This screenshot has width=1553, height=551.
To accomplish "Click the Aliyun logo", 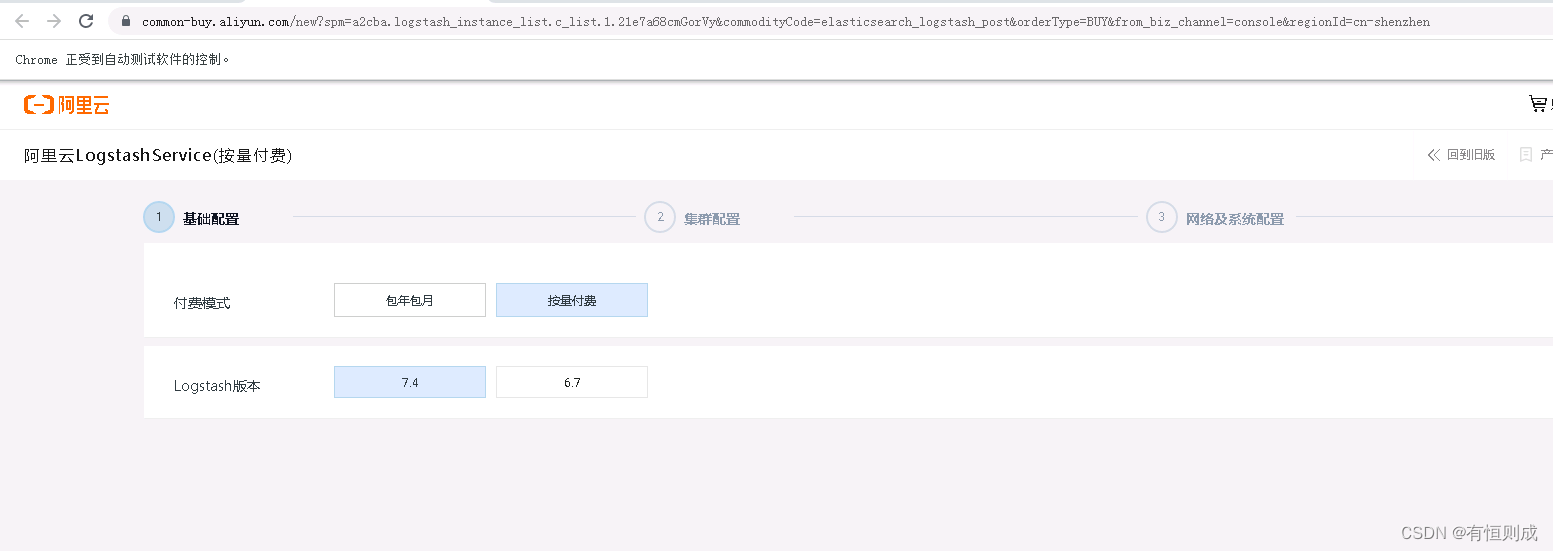I will [x=67, y=104].
